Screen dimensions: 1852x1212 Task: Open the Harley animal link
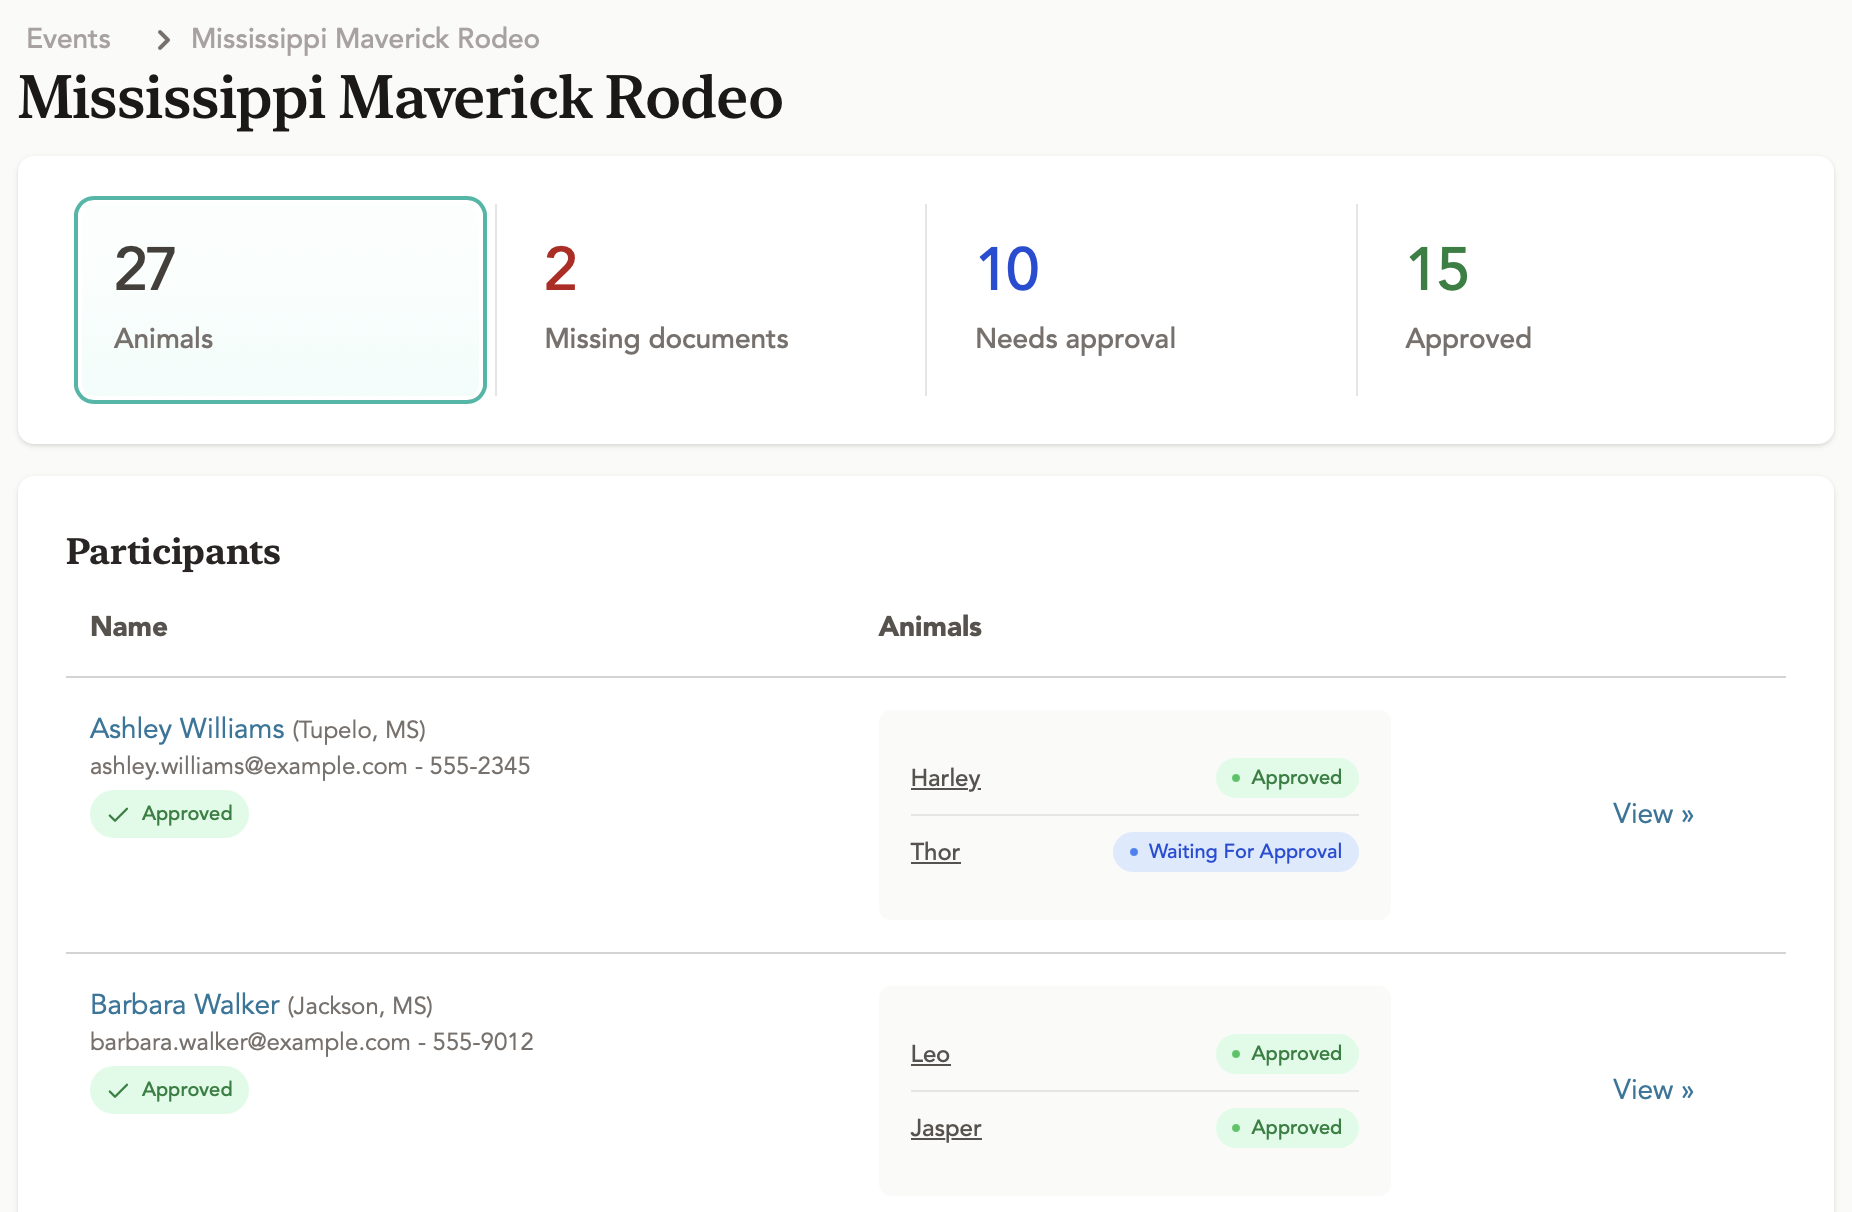click(x=945, y=778)
